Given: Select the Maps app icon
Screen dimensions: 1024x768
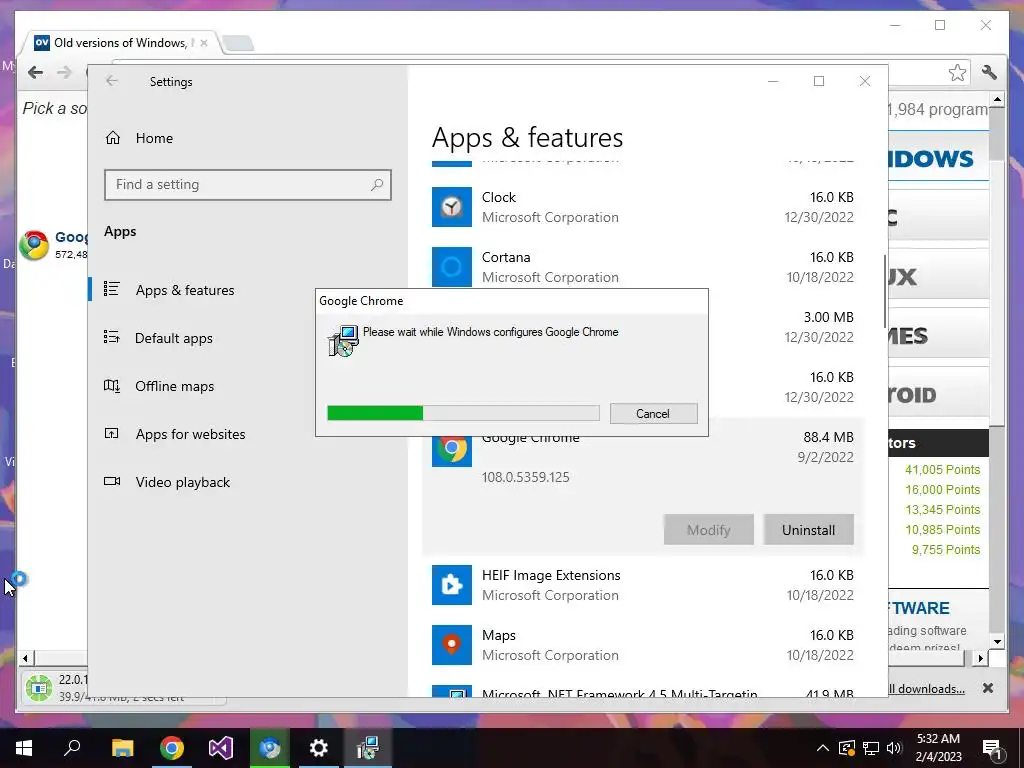Looking at the screenshot, I should (451, 645).
